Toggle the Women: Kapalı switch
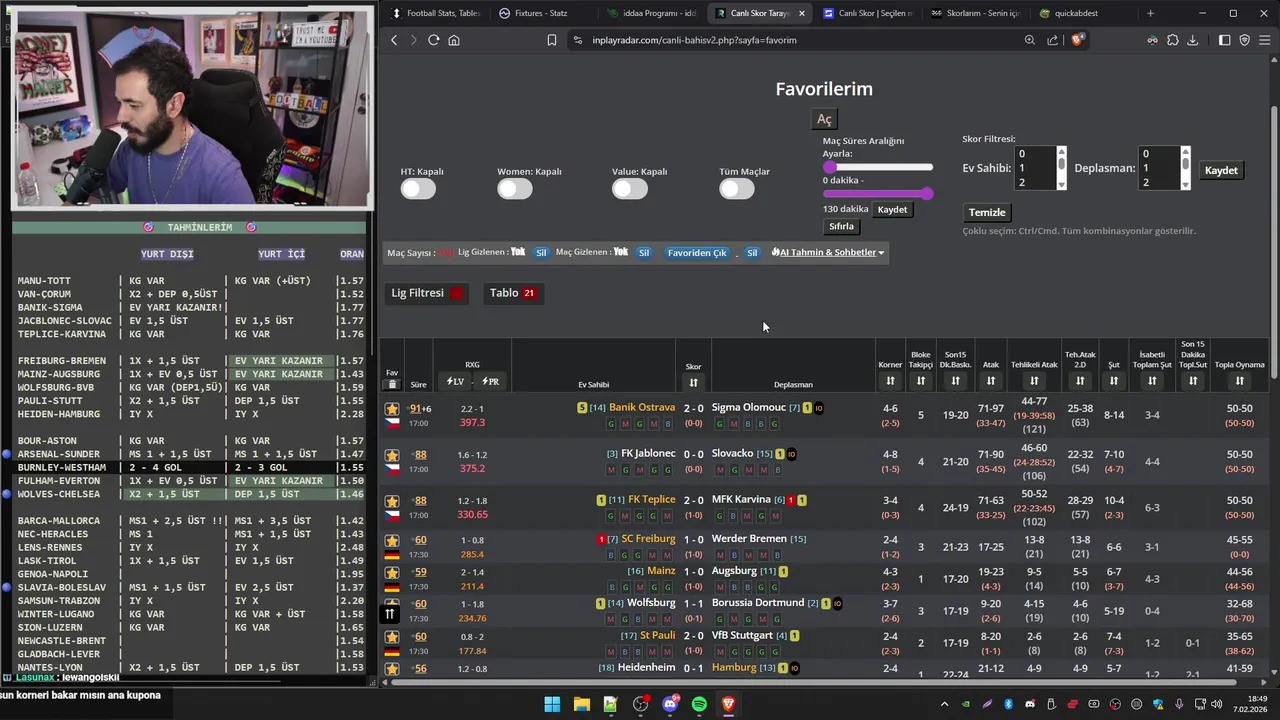The image size is (1280, 720). coord(515,189)
